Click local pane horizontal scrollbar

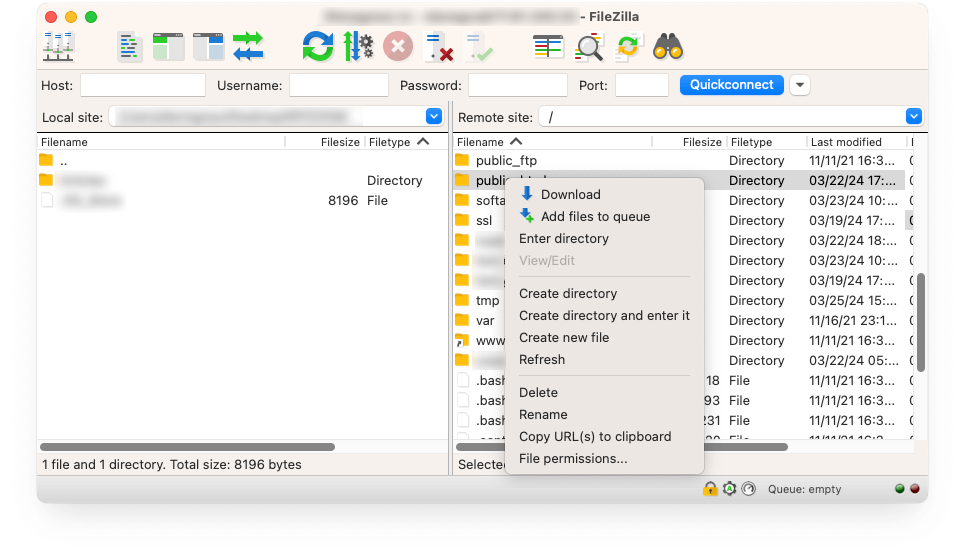(x=187, y=447)
